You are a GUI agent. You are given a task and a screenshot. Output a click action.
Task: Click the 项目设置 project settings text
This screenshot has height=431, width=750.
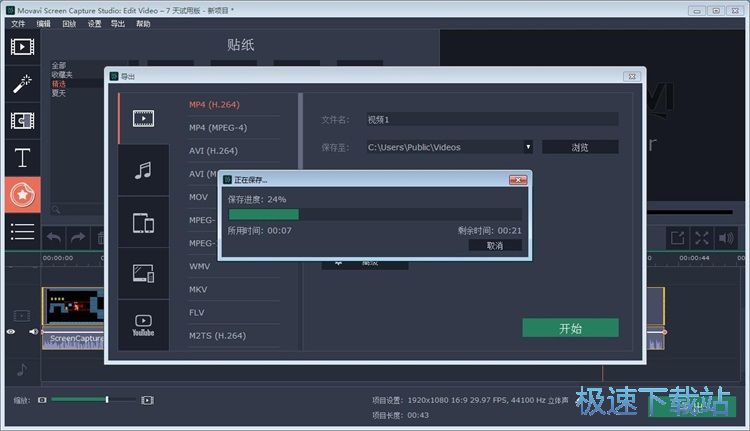point(470,400)
